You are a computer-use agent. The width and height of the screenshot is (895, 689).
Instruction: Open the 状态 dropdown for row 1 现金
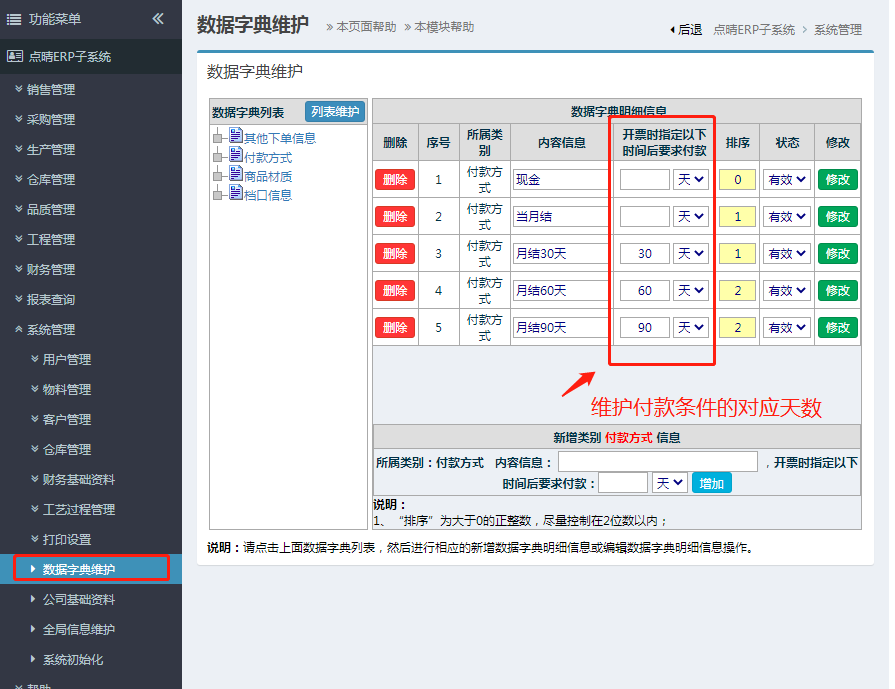[x=786, y=180]
